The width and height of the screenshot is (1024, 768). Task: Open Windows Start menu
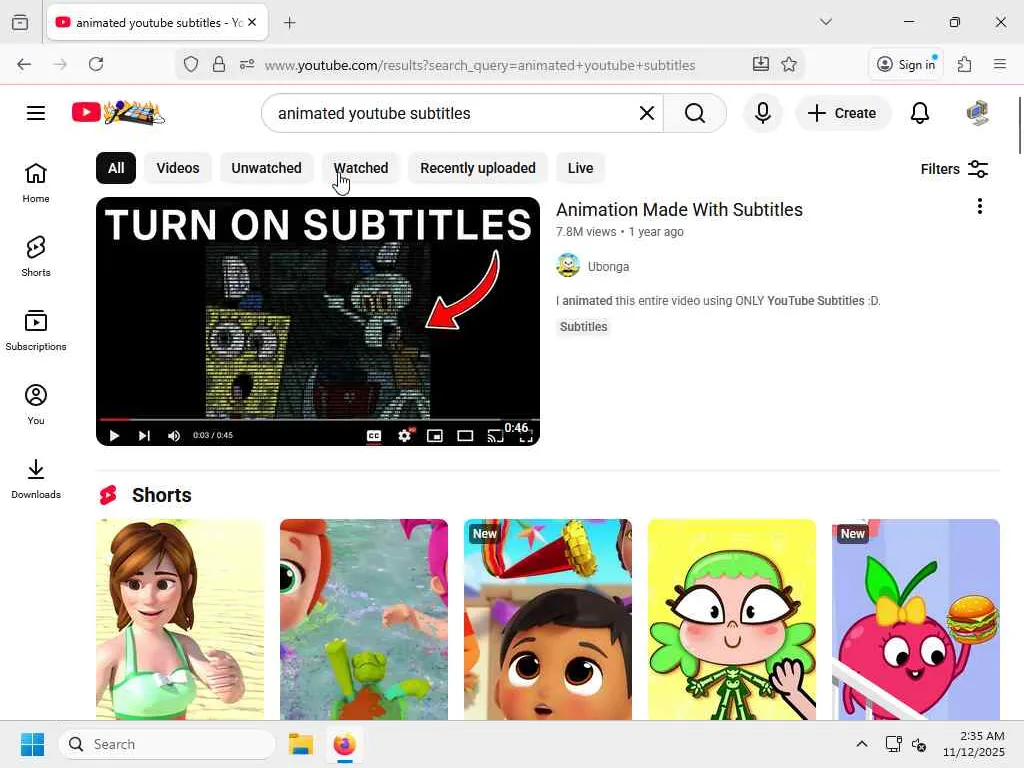click(32, 744)
